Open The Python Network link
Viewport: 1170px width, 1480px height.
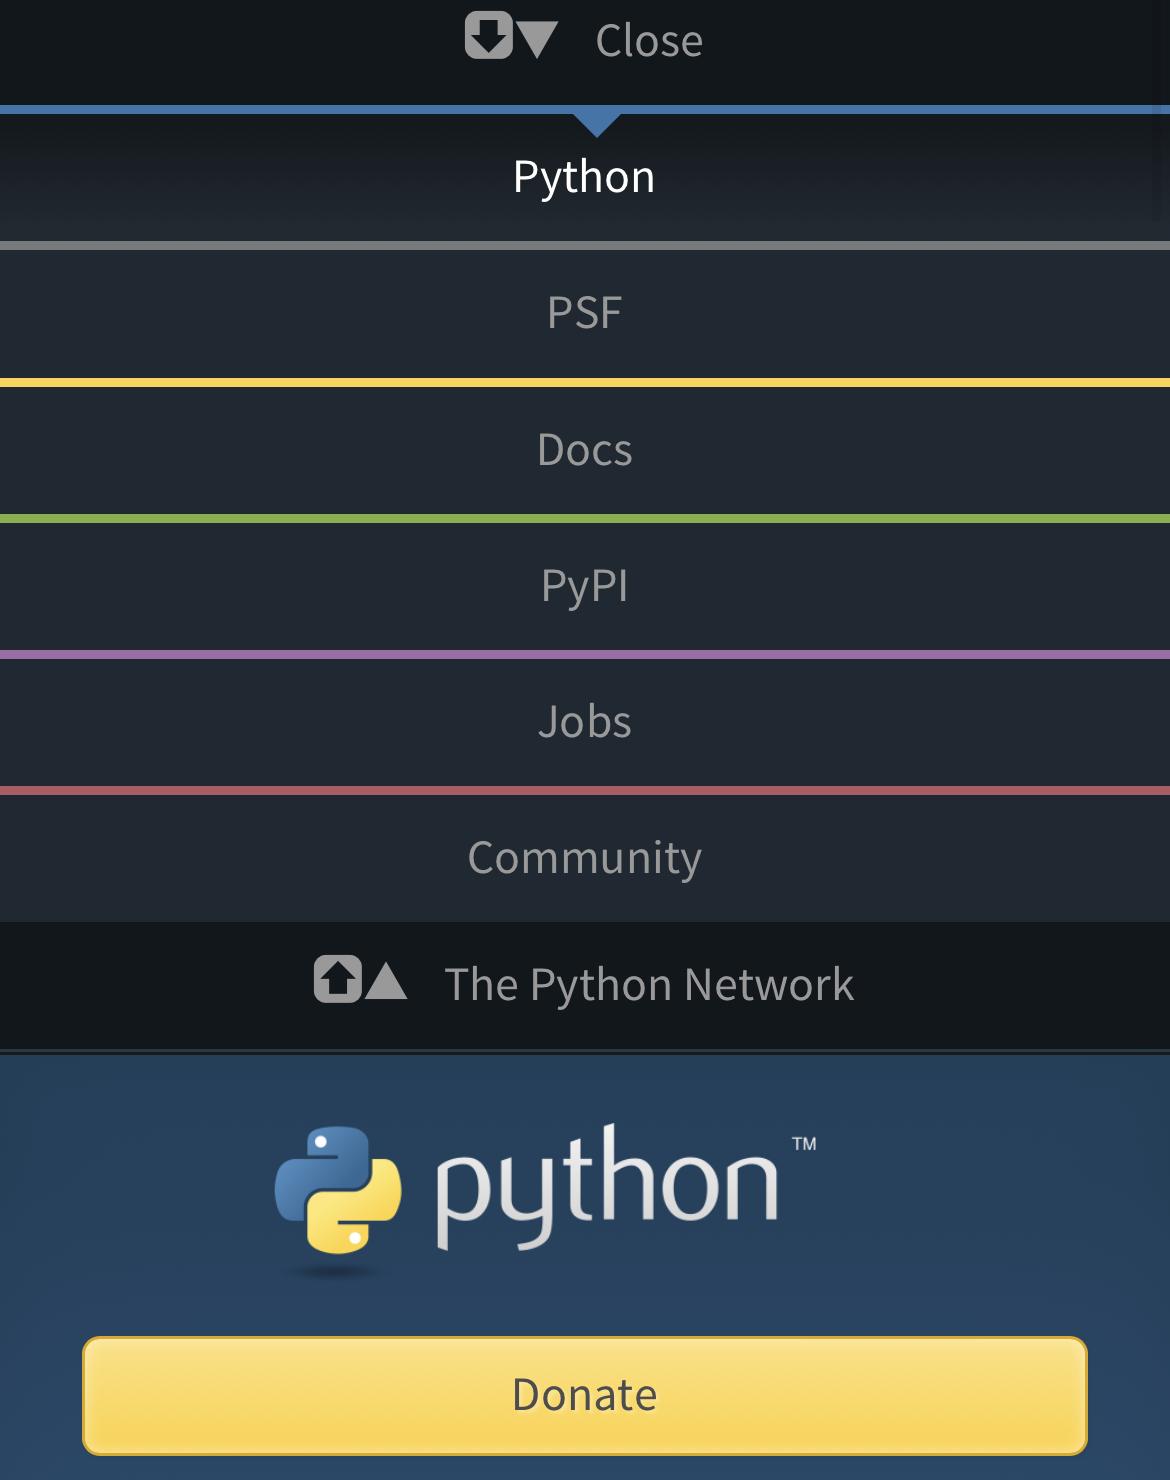[x=649, y=985]
